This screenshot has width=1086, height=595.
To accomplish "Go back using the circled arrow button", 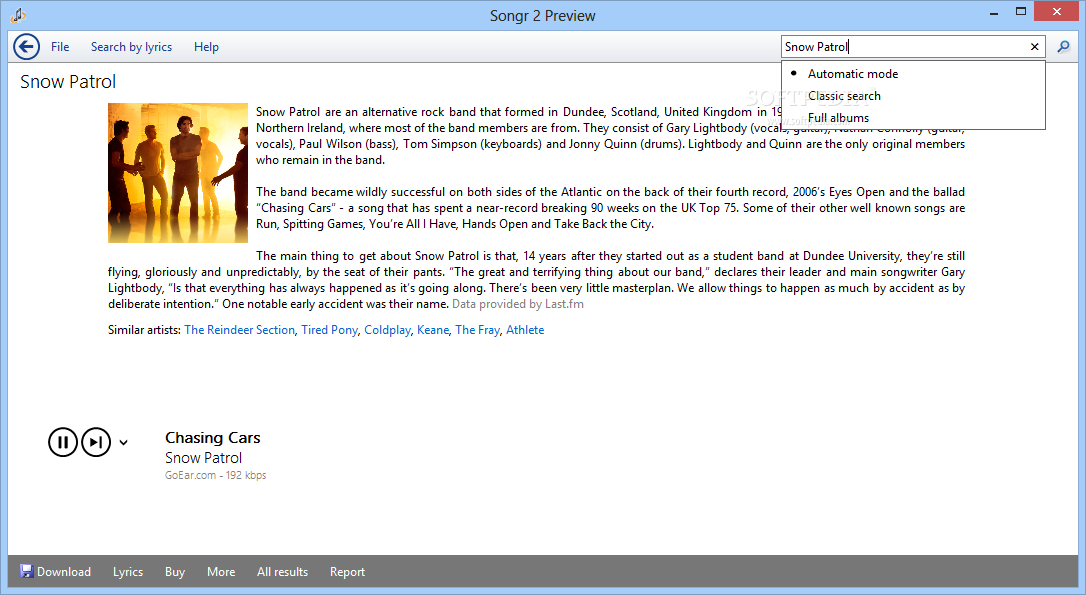I will tap(26, 47).
